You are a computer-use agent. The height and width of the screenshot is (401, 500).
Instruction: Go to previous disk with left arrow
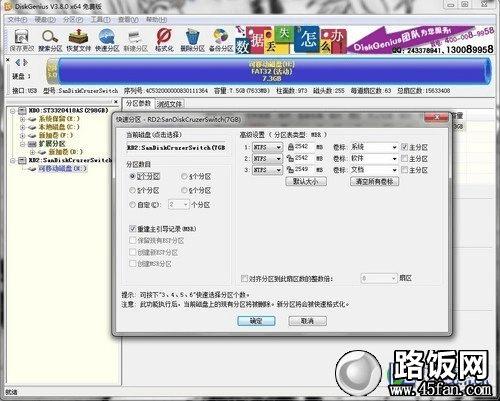[18, 62]
